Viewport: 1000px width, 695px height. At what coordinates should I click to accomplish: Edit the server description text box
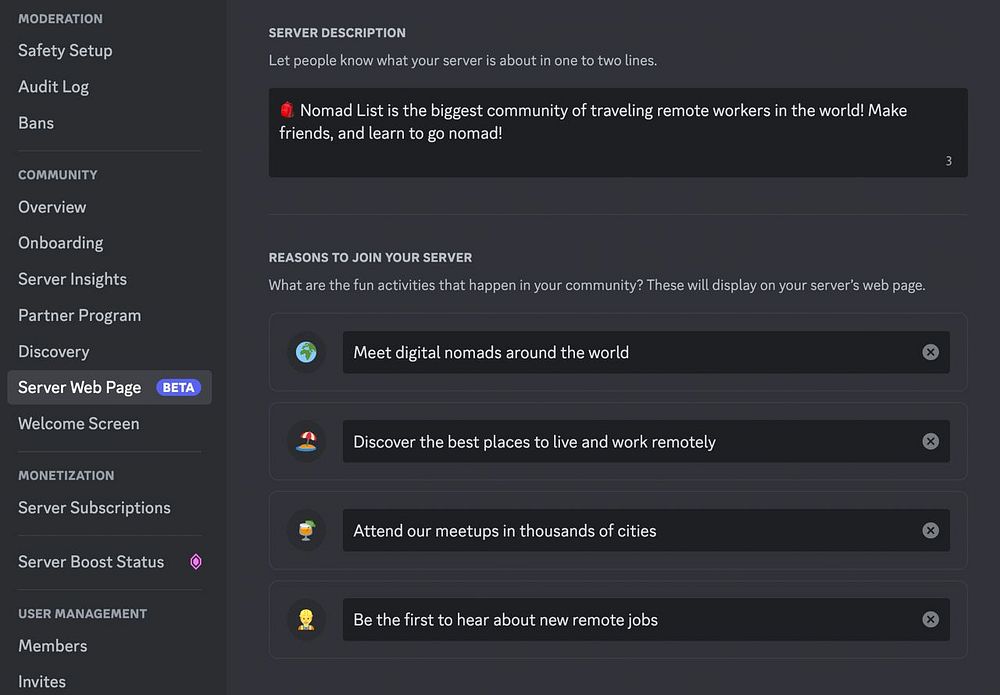tap(617, 132)
